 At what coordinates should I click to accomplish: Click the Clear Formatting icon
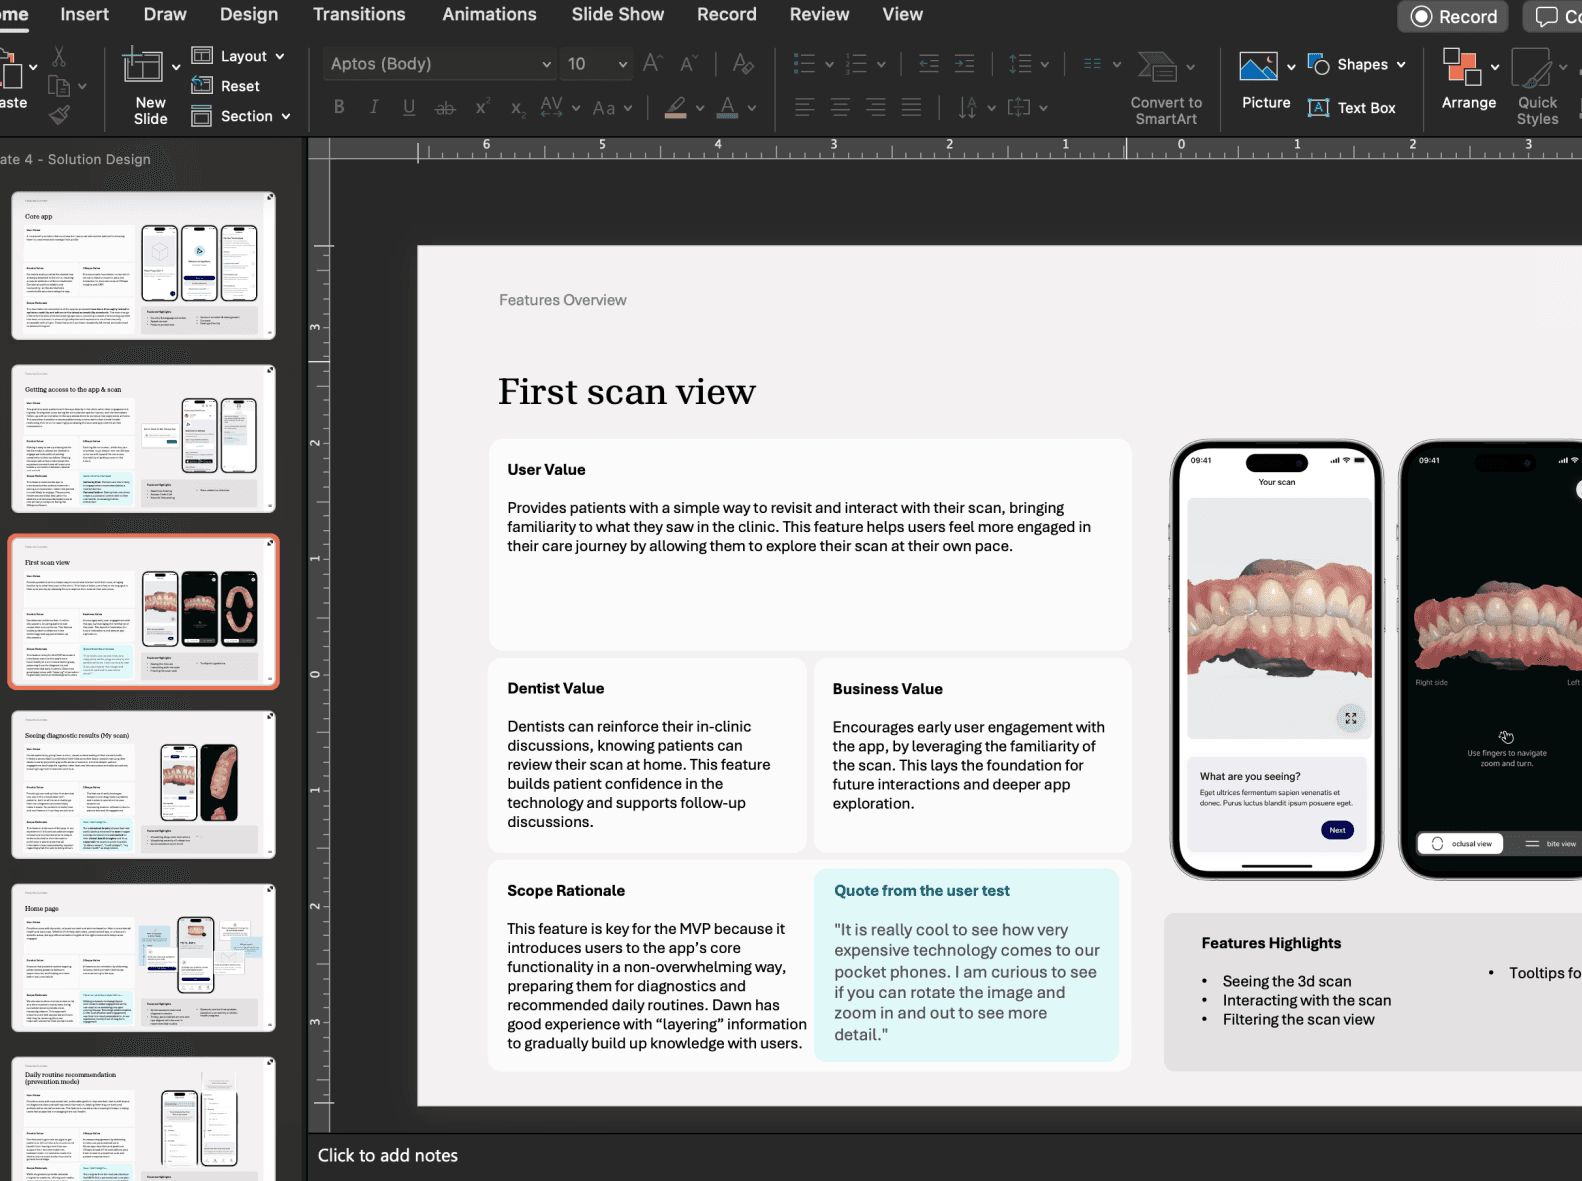pos(742,64)
